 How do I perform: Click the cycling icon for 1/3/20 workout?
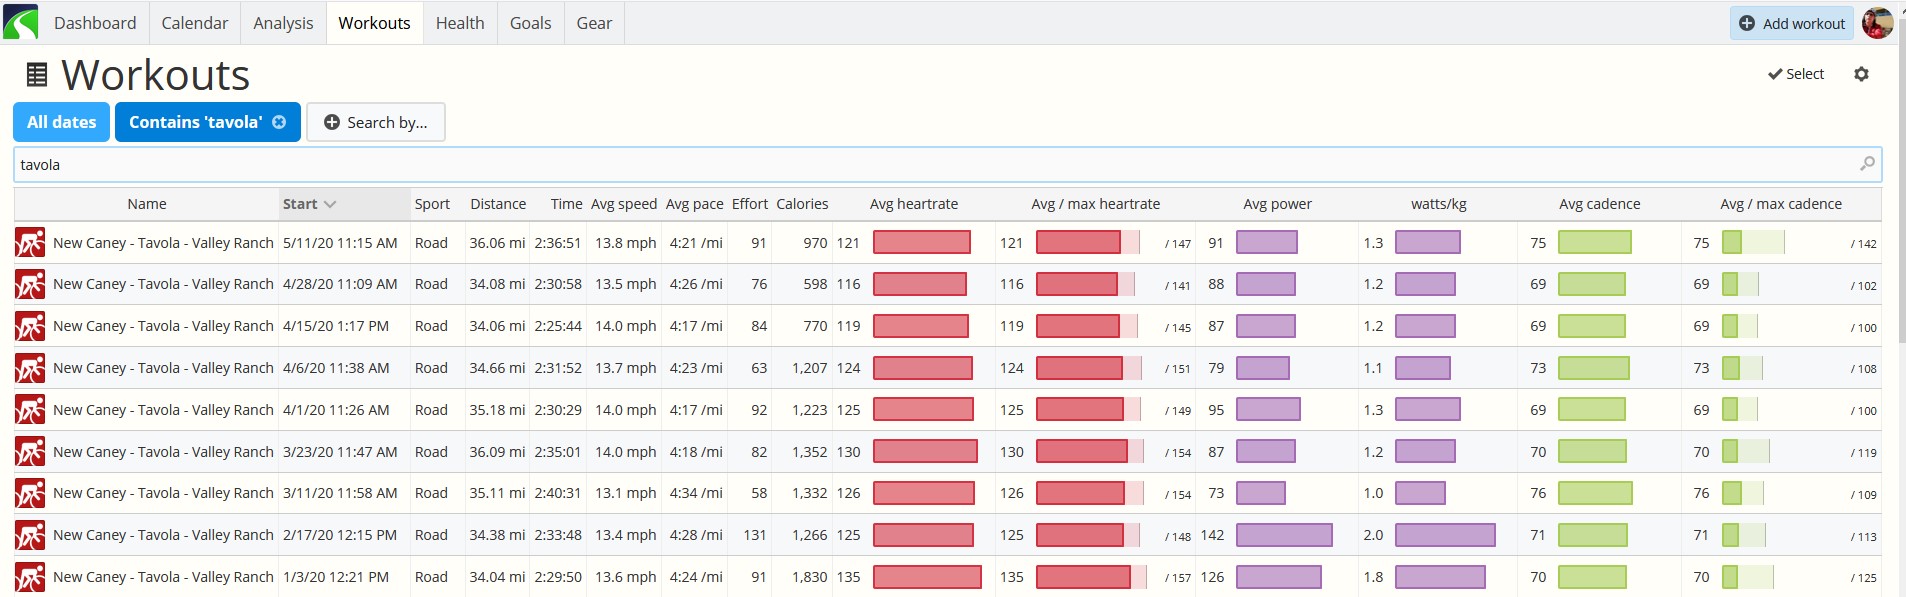tap(30, 577)
